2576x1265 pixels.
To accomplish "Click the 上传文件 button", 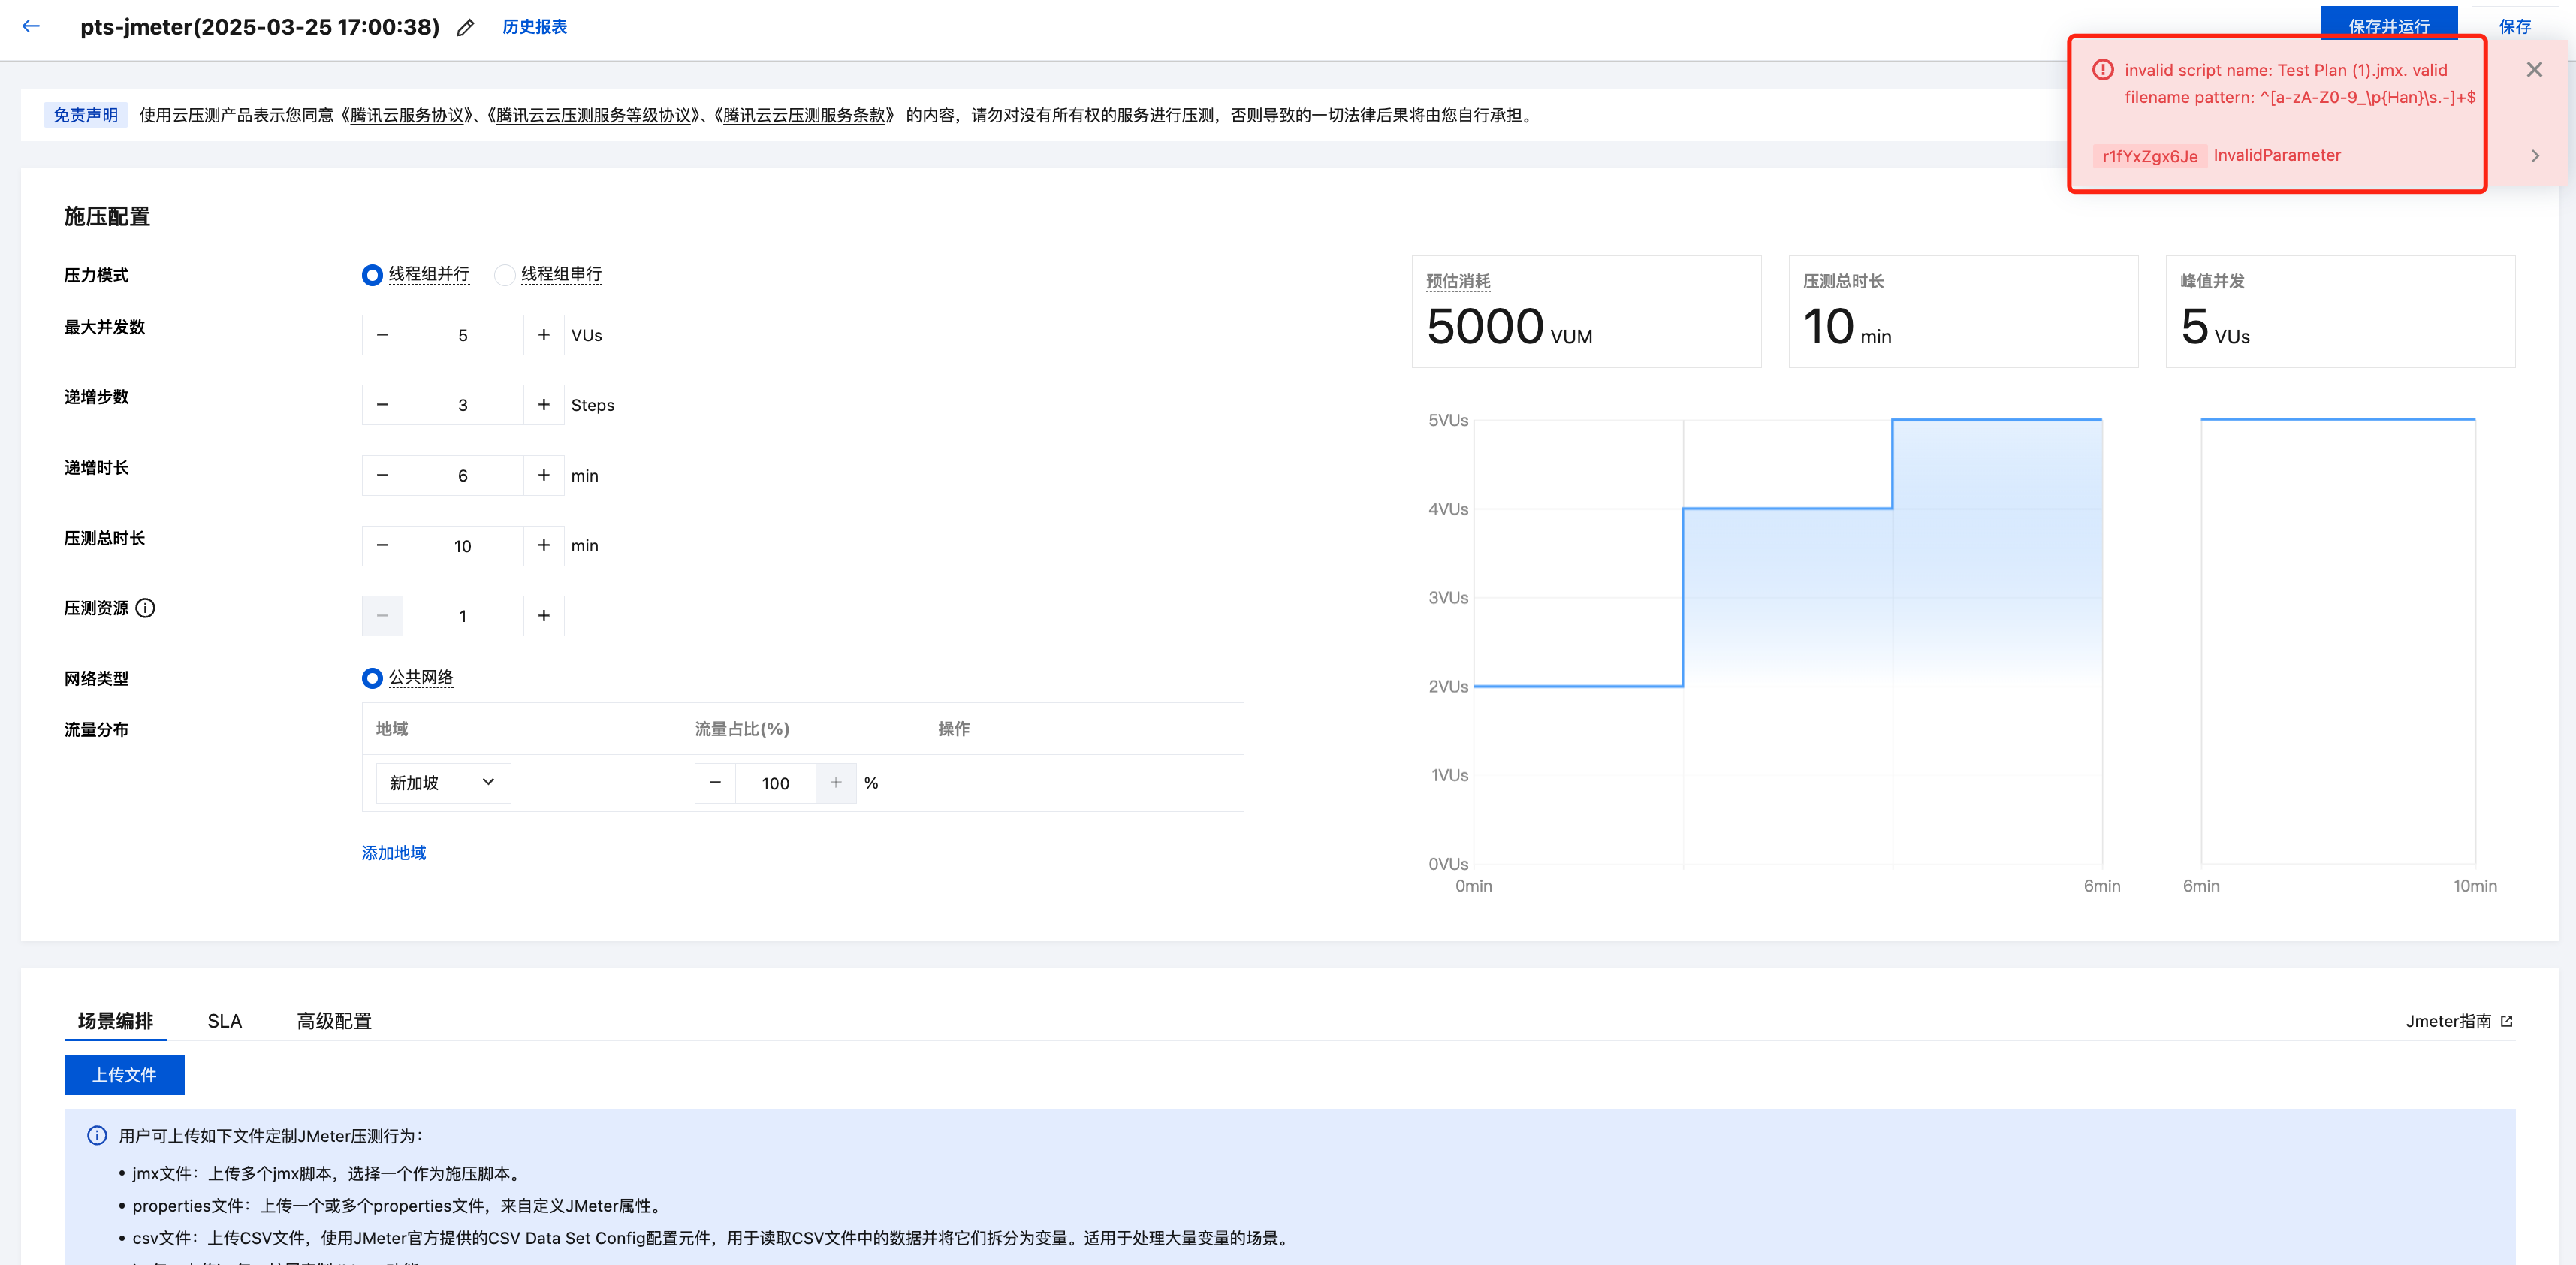I will click(x=124, y=1075).
